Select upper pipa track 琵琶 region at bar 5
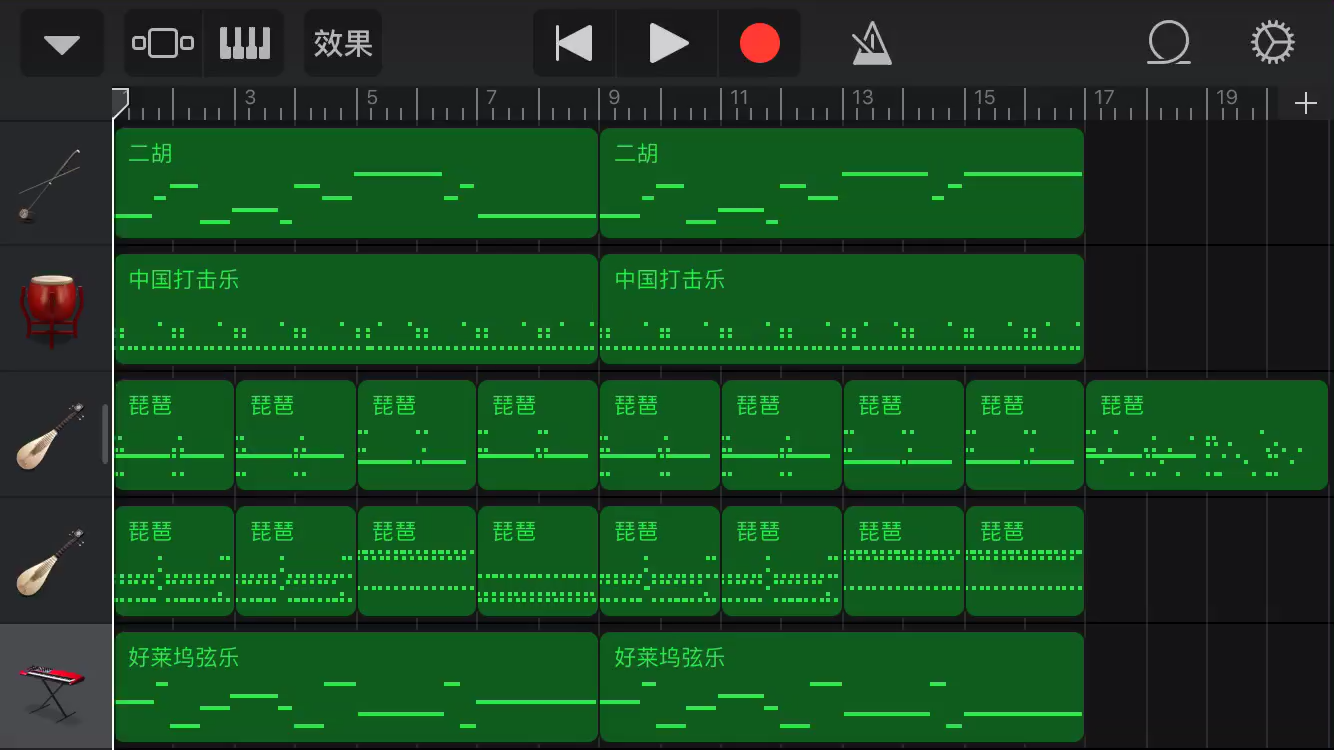The width and height of the screenshot is (1334, 750). pyautogui.click(x=417, y=435)
